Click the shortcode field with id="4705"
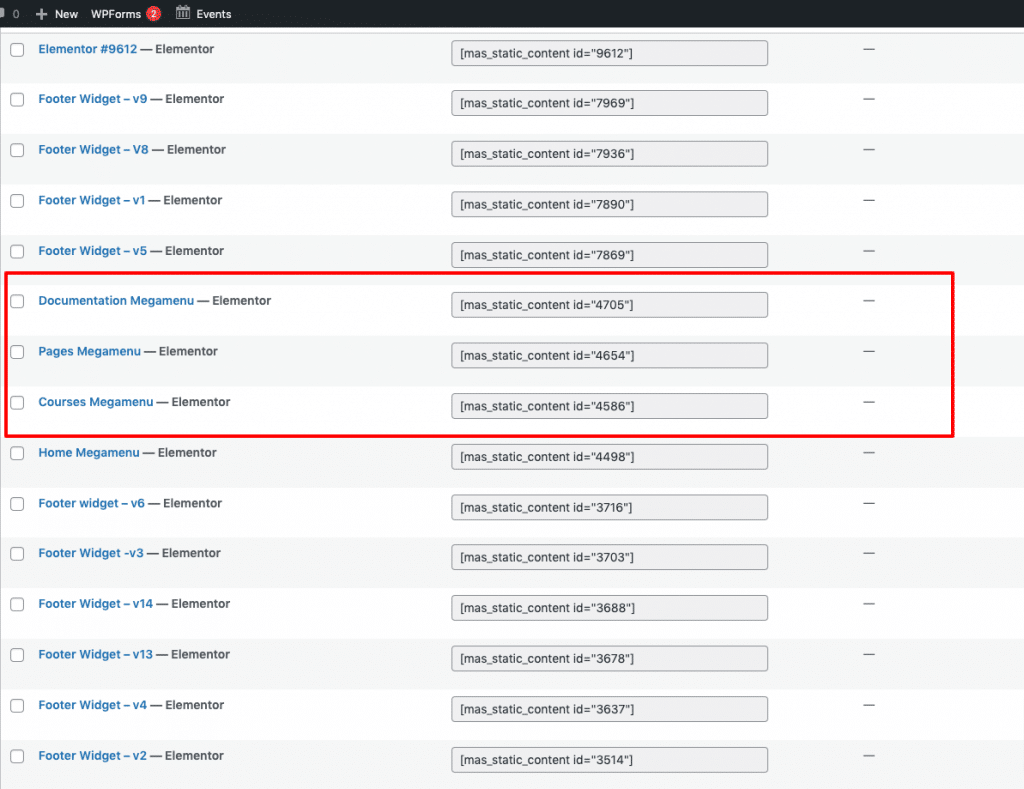The height and width of the screenshot is (789, 1024). (x=609, y=305)
